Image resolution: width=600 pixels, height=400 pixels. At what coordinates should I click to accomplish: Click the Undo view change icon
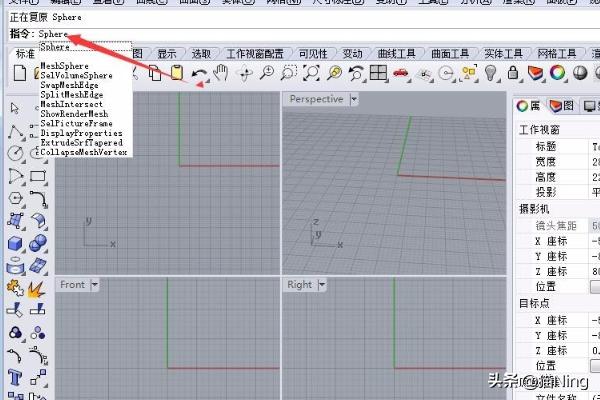pyautogui.click(x=356, y=73)
